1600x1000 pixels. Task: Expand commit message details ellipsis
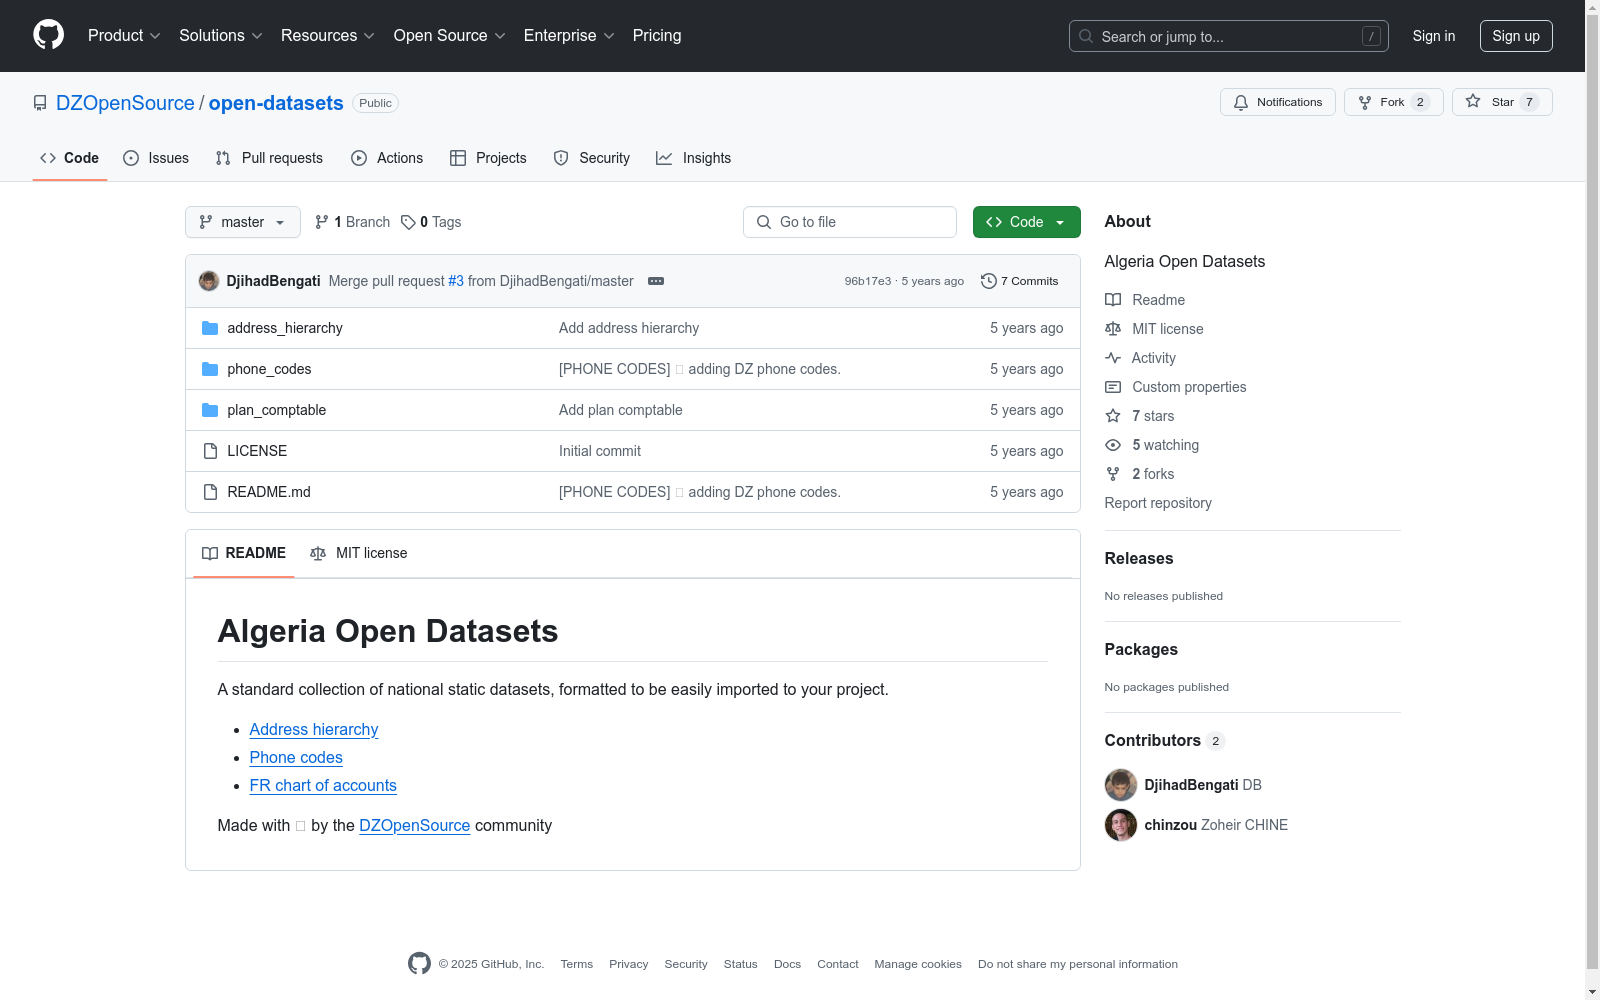click(x=656, y=281)
